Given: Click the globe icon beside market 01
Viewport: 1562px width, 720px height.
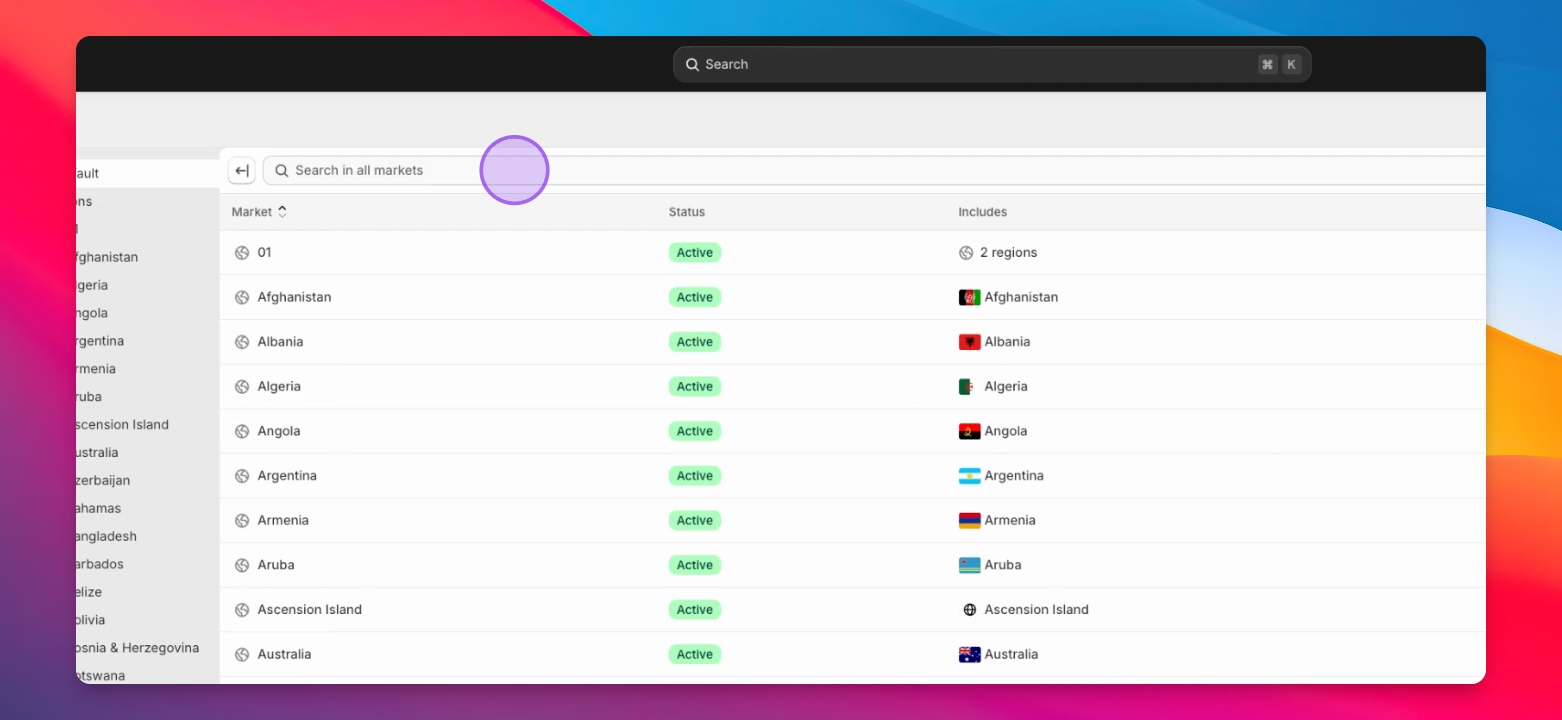Looking at the screenshot, I should click(x=242, y=253).
